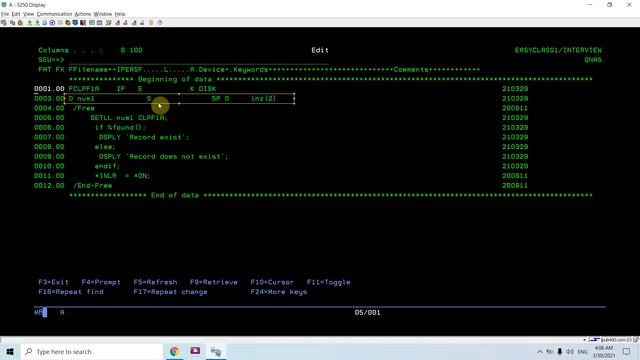Click the ENG language indicator
The height and width of the screenshot is (360, 640).
pos(582,351)
